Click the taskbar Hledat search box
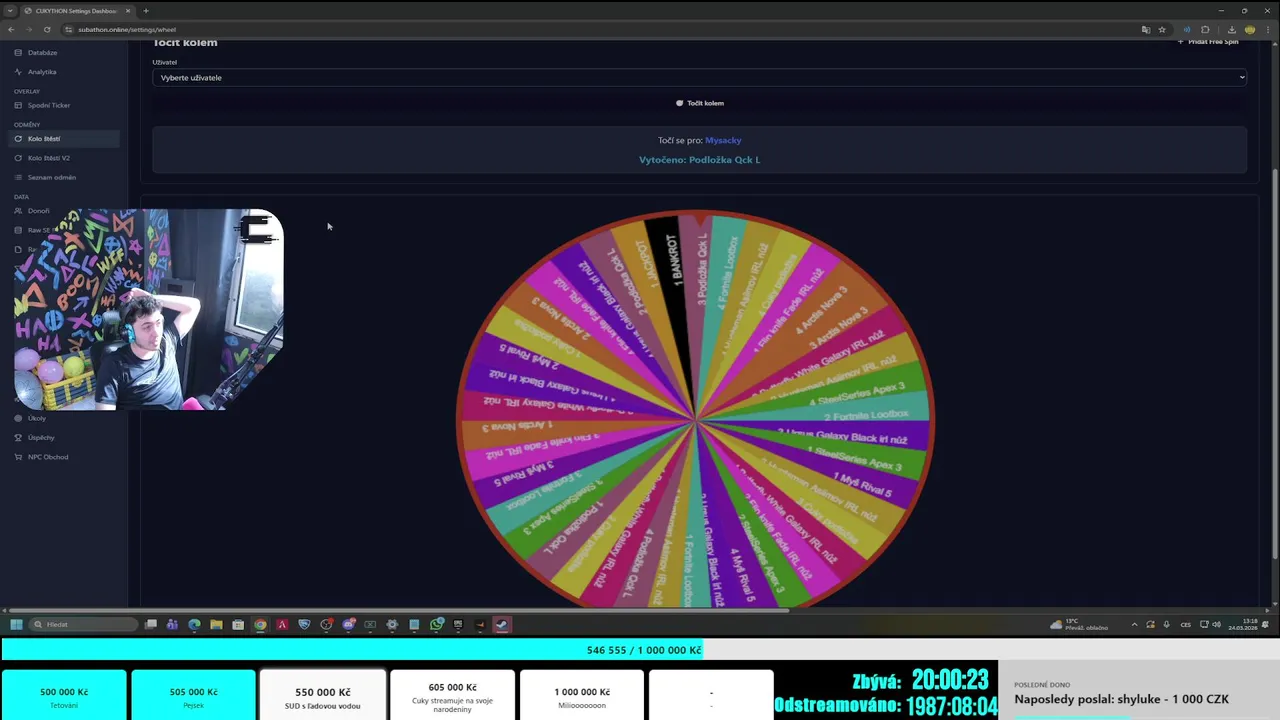Viewport: 1280px width, 720px height. [83, 624]
